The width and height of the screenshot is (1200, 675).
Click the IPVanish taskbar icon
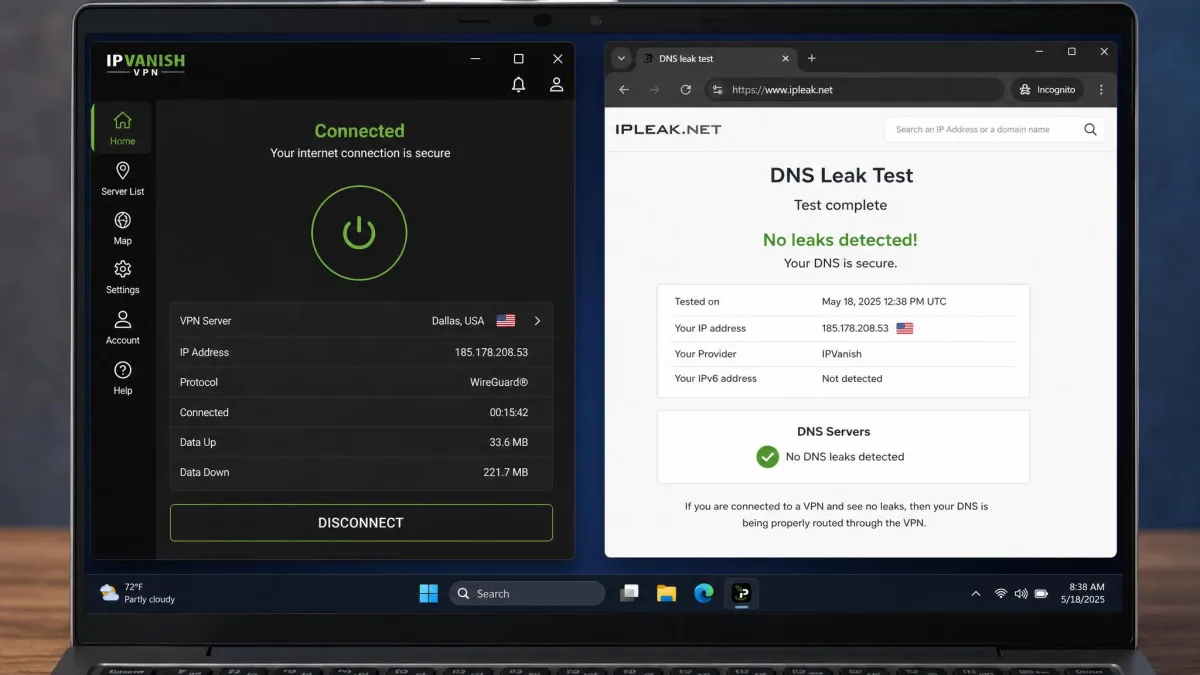tap(741, 593)
